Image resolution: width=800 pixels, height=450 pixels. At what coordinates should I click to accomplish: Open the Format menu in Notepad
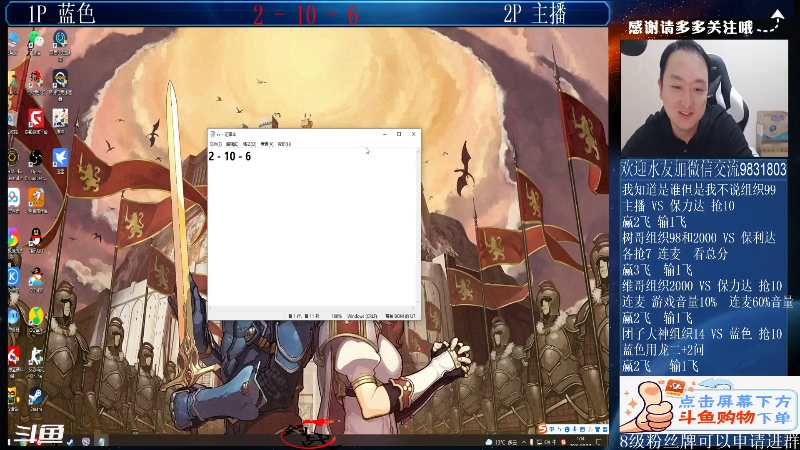pos(249,144)
